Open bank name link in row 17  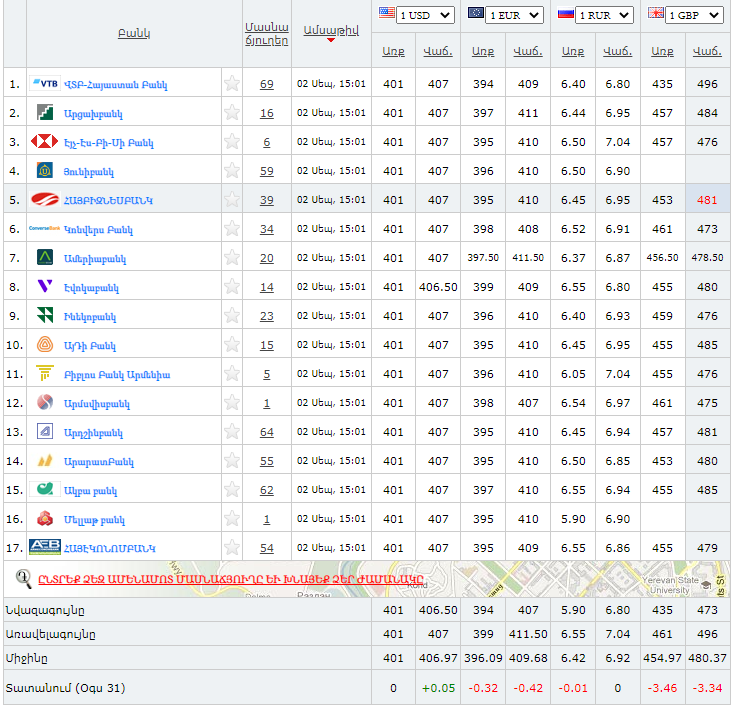click(110, 548)
